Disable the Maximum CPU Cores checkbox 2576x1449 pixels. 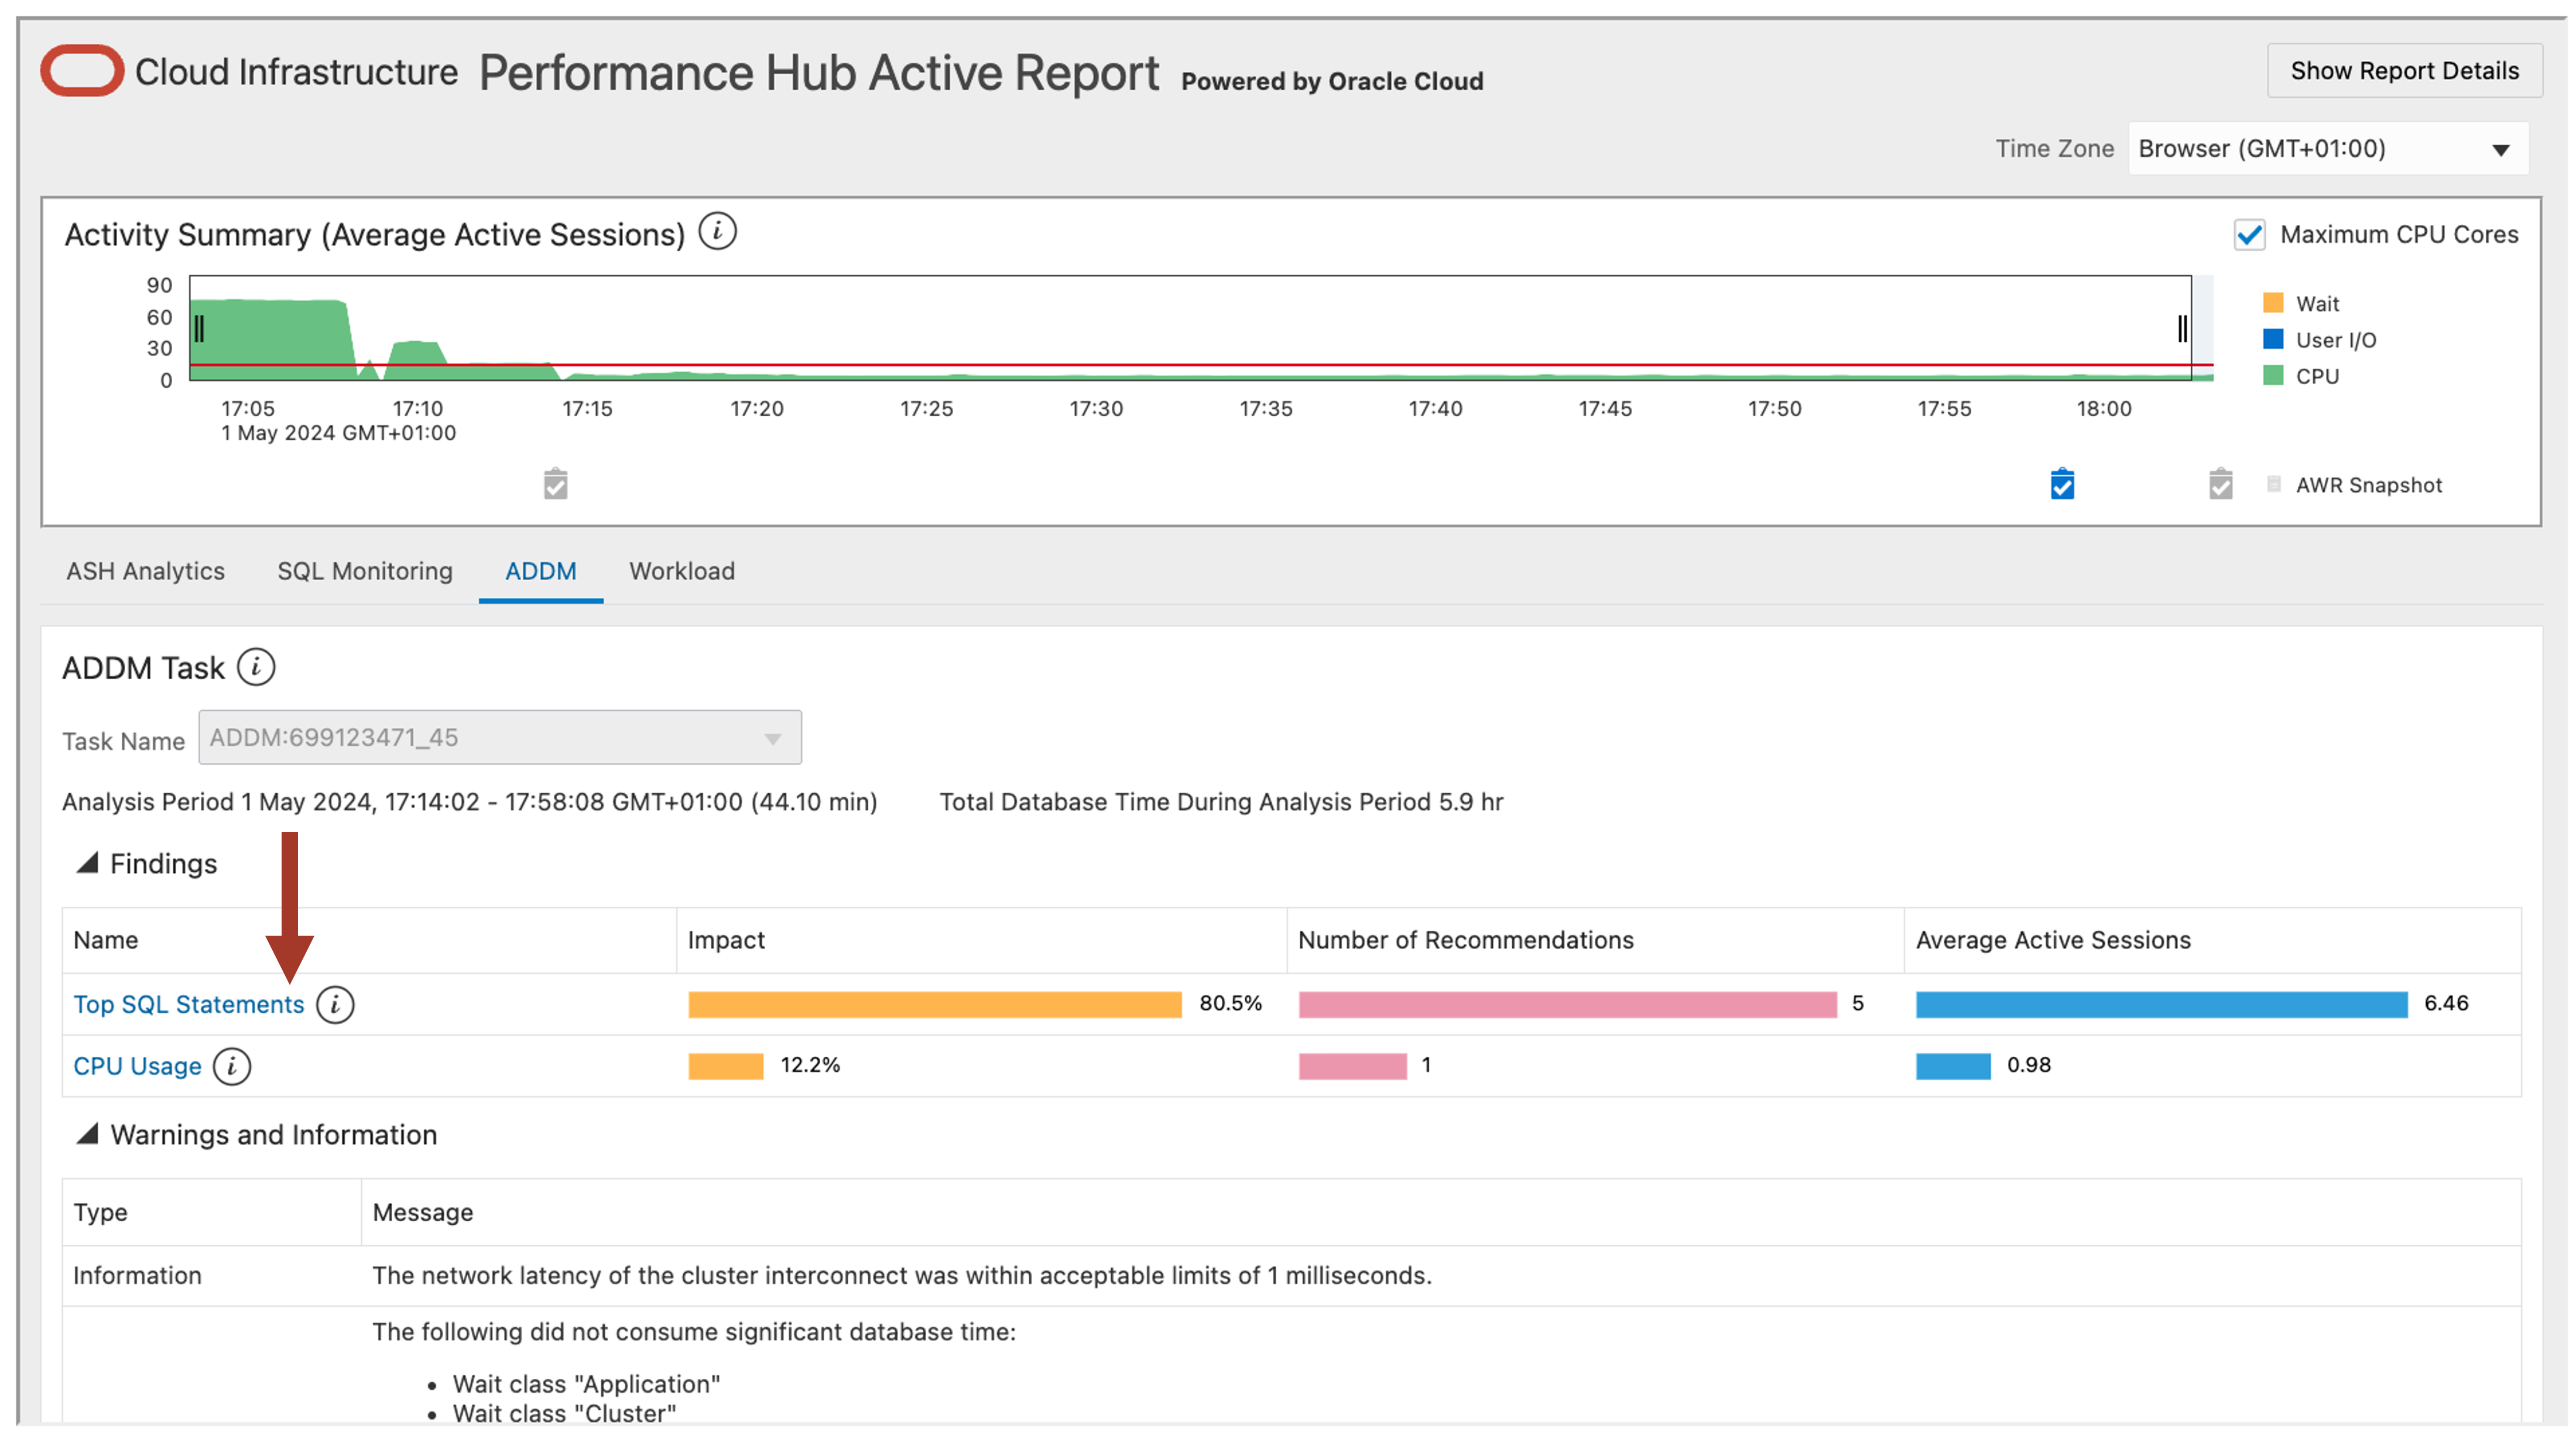pyautogui.click(x=2250, y=234)
